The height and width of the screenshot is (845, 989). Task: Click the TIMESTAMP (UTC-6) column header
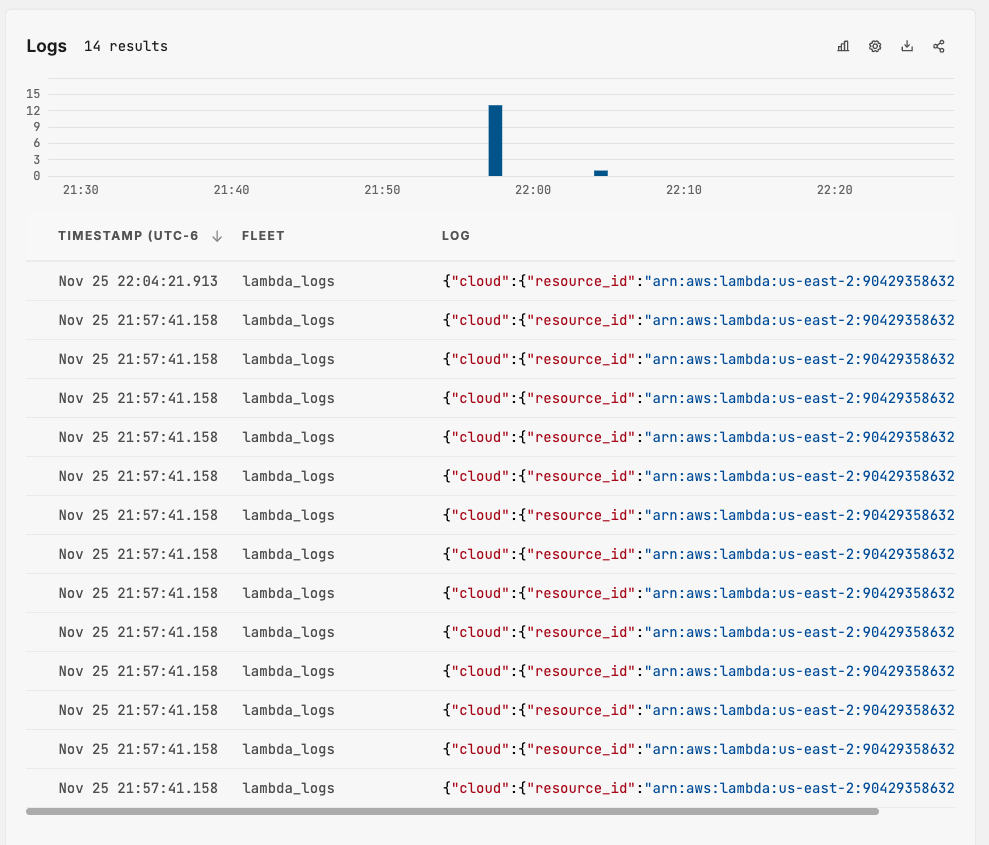pos(128,237)
